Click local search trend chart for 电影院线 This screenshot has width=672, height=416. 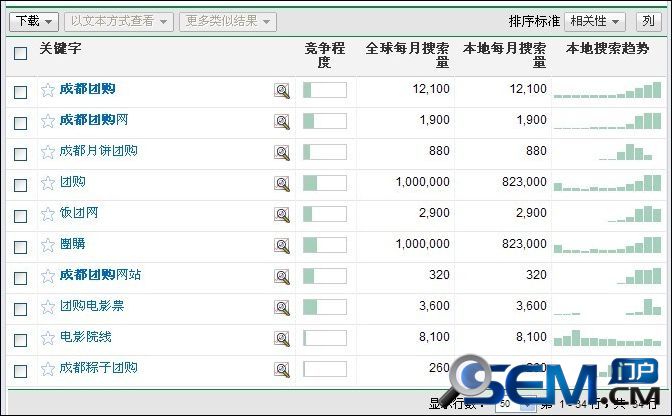(607, 339)
